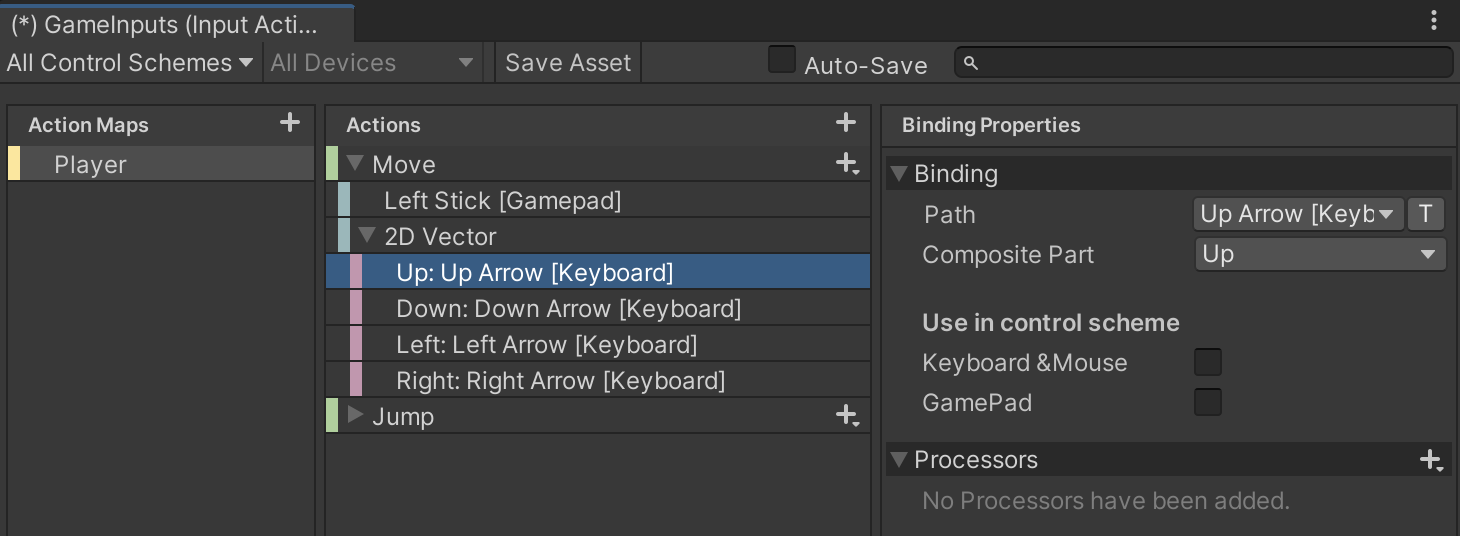This screenshot has height=536, width=1460.
Task: Open the Composite Part dropdown
Action: point(1320,255)
